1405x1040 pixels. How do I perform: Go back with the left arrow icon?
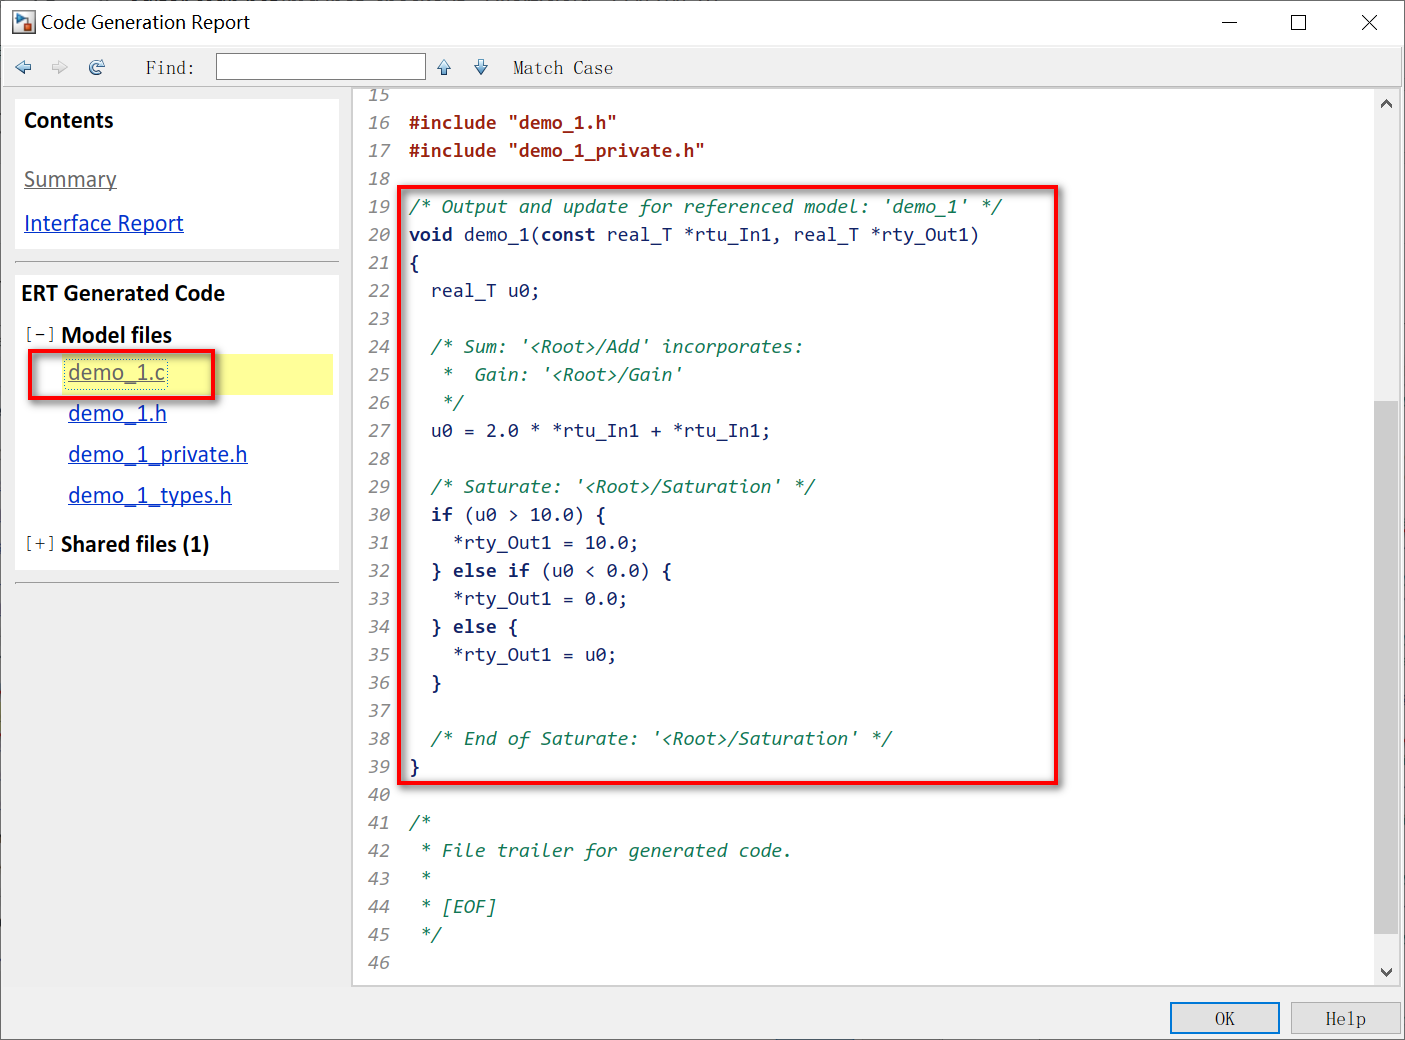(24, 67)
